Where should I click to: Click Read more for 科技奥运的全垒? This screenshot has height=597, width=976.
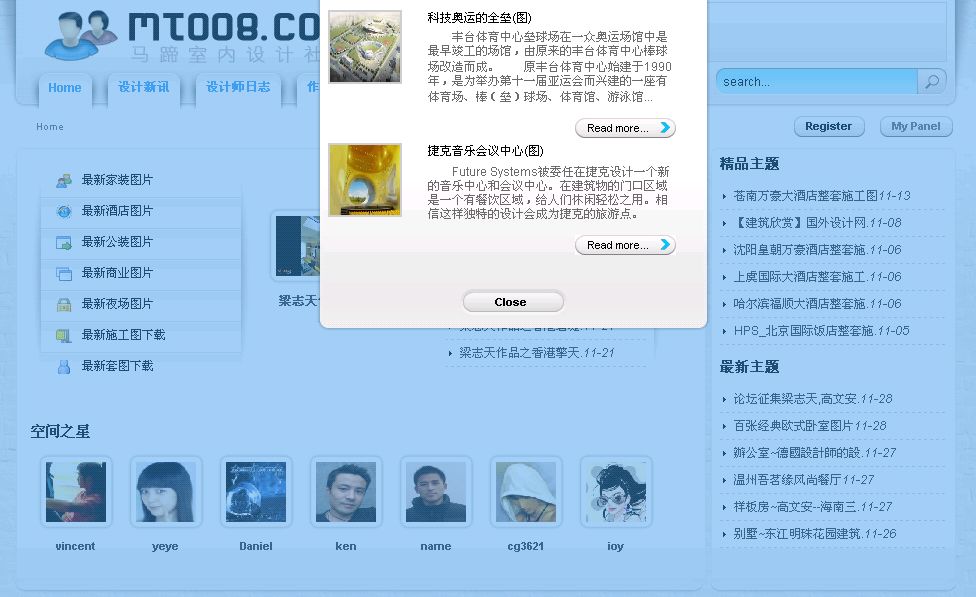point(625,128)
